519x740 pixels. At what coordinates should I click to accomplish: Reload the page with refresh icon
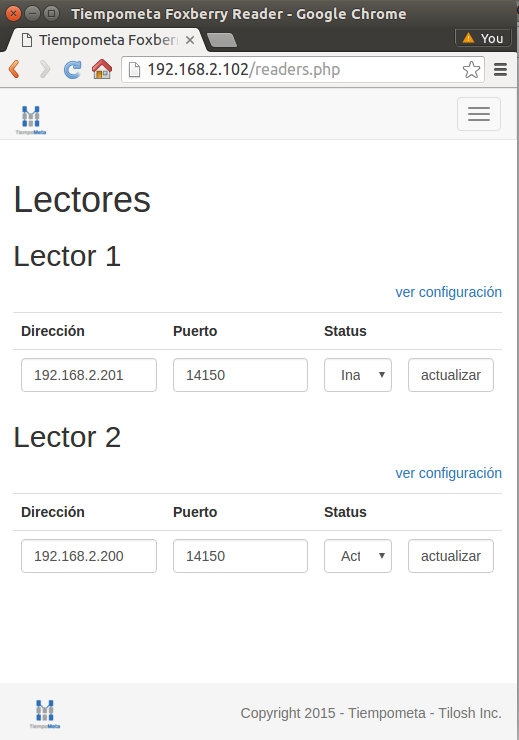point(73,69)
